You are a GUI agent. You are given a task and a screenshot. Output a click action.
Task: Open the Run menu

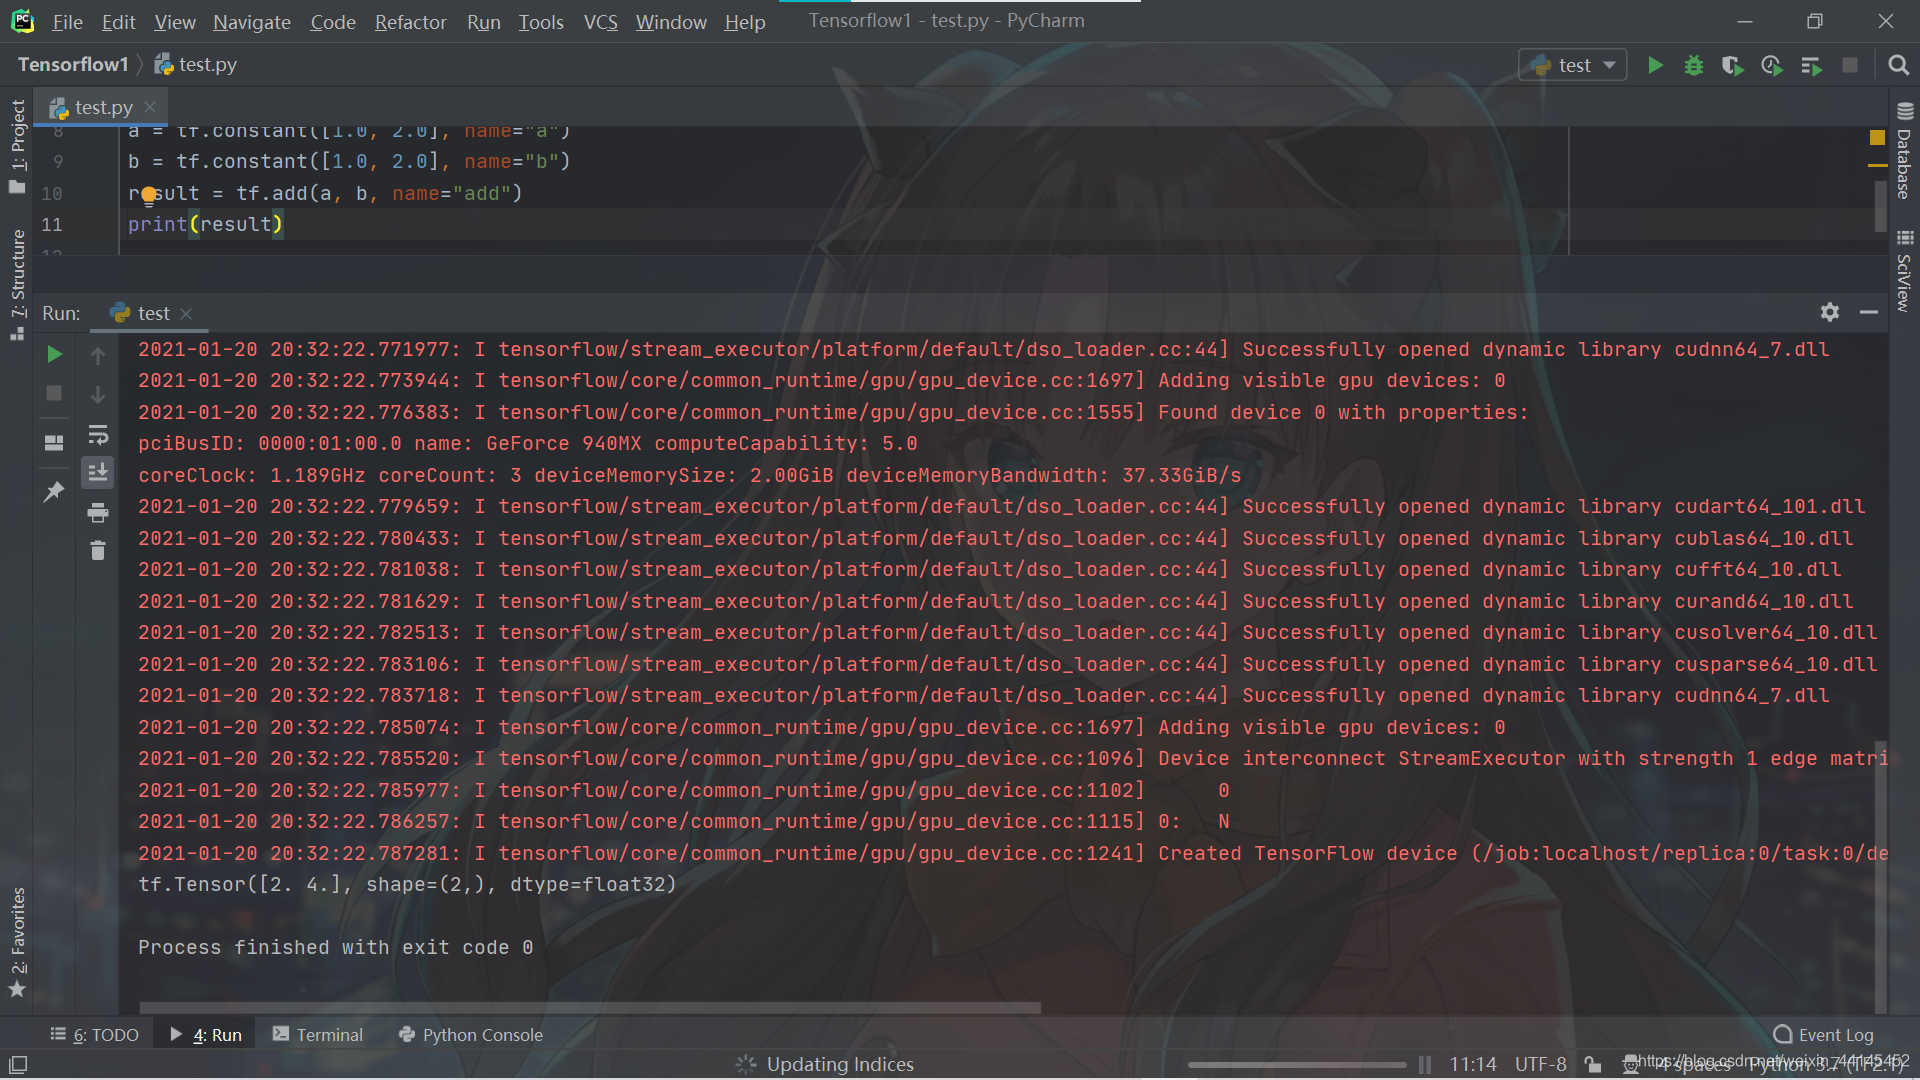point(483,21)
